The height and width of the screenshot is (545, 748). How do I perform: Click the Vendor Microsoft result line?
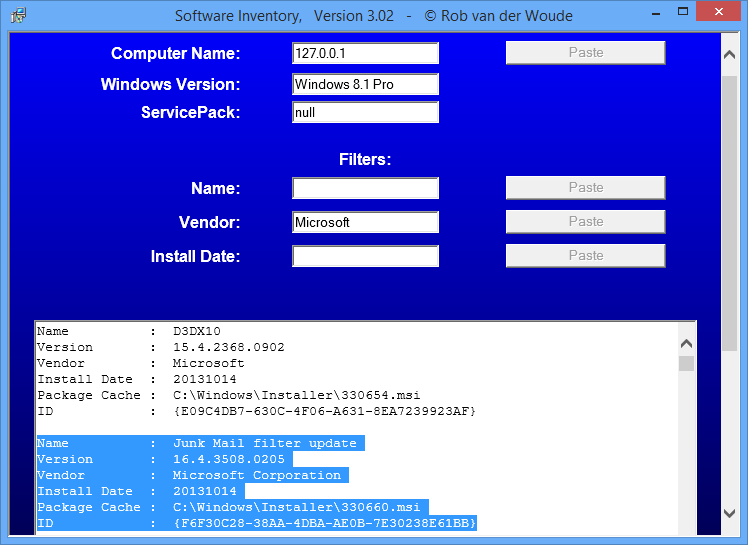[x=141, y=363]
